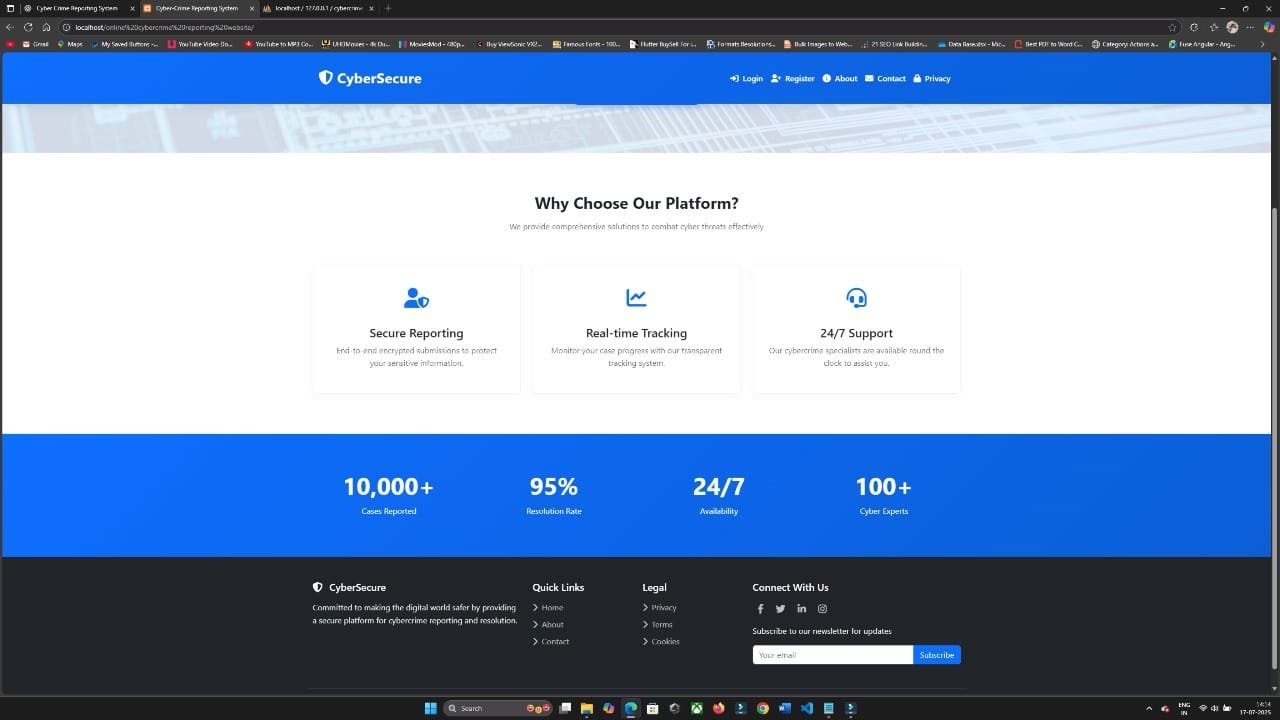
Task: Go to the About page in navbar
Action: point(840,79)
